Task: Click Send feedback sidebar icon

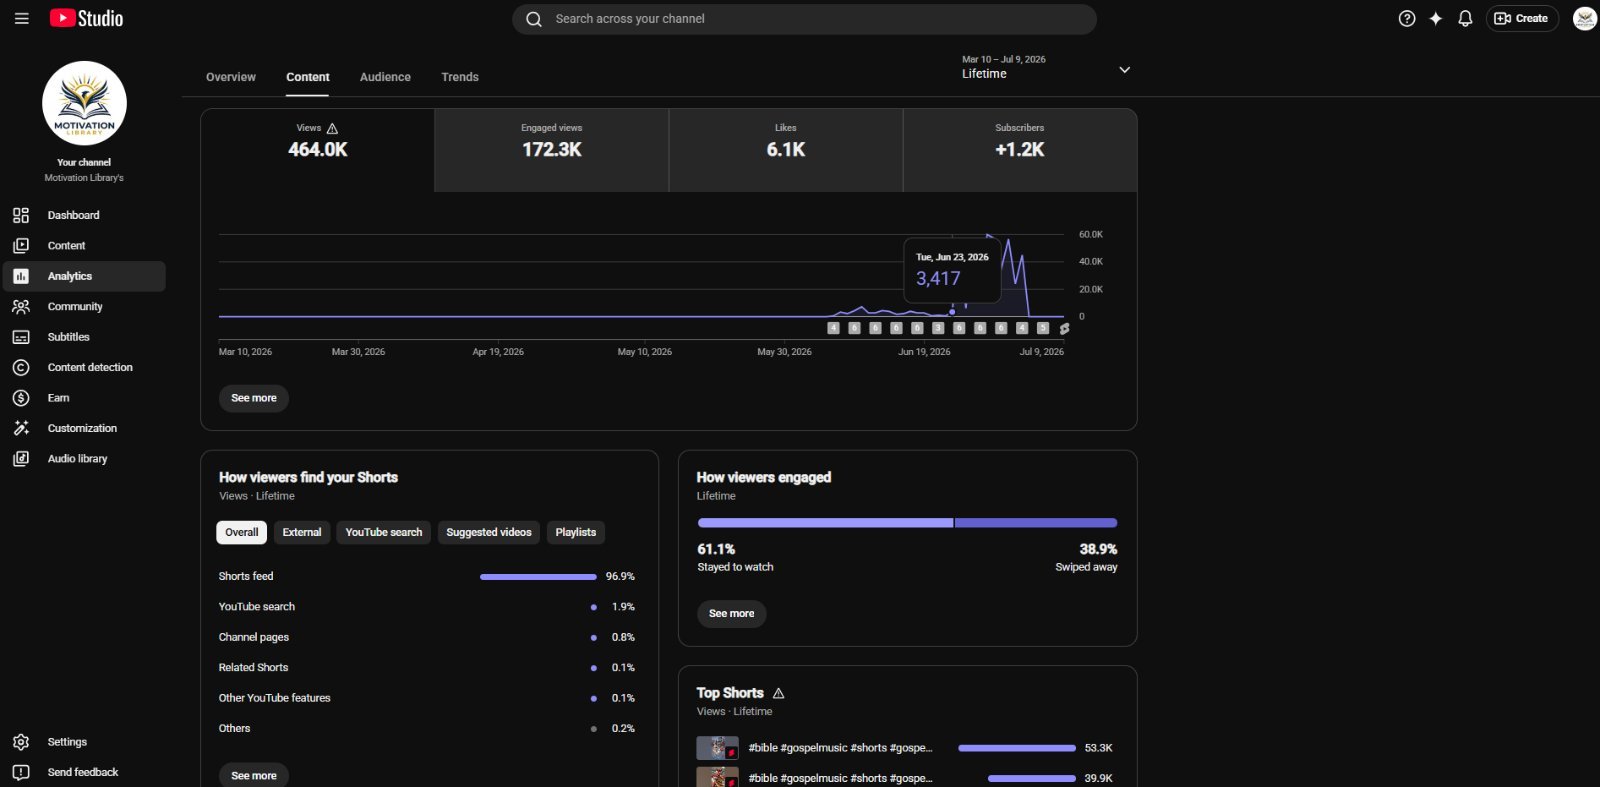Action: [21, 772]
